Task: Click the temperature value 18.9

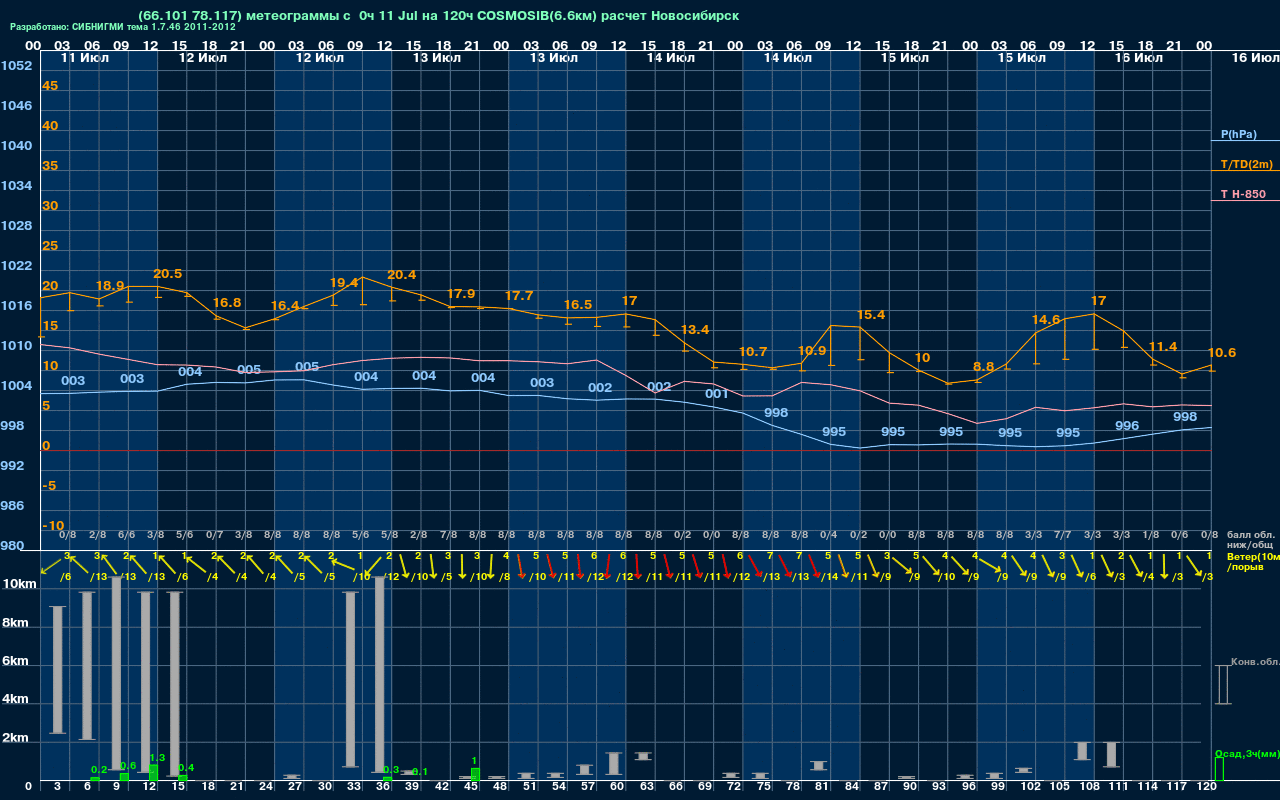Action: click(x=110, y=286)
